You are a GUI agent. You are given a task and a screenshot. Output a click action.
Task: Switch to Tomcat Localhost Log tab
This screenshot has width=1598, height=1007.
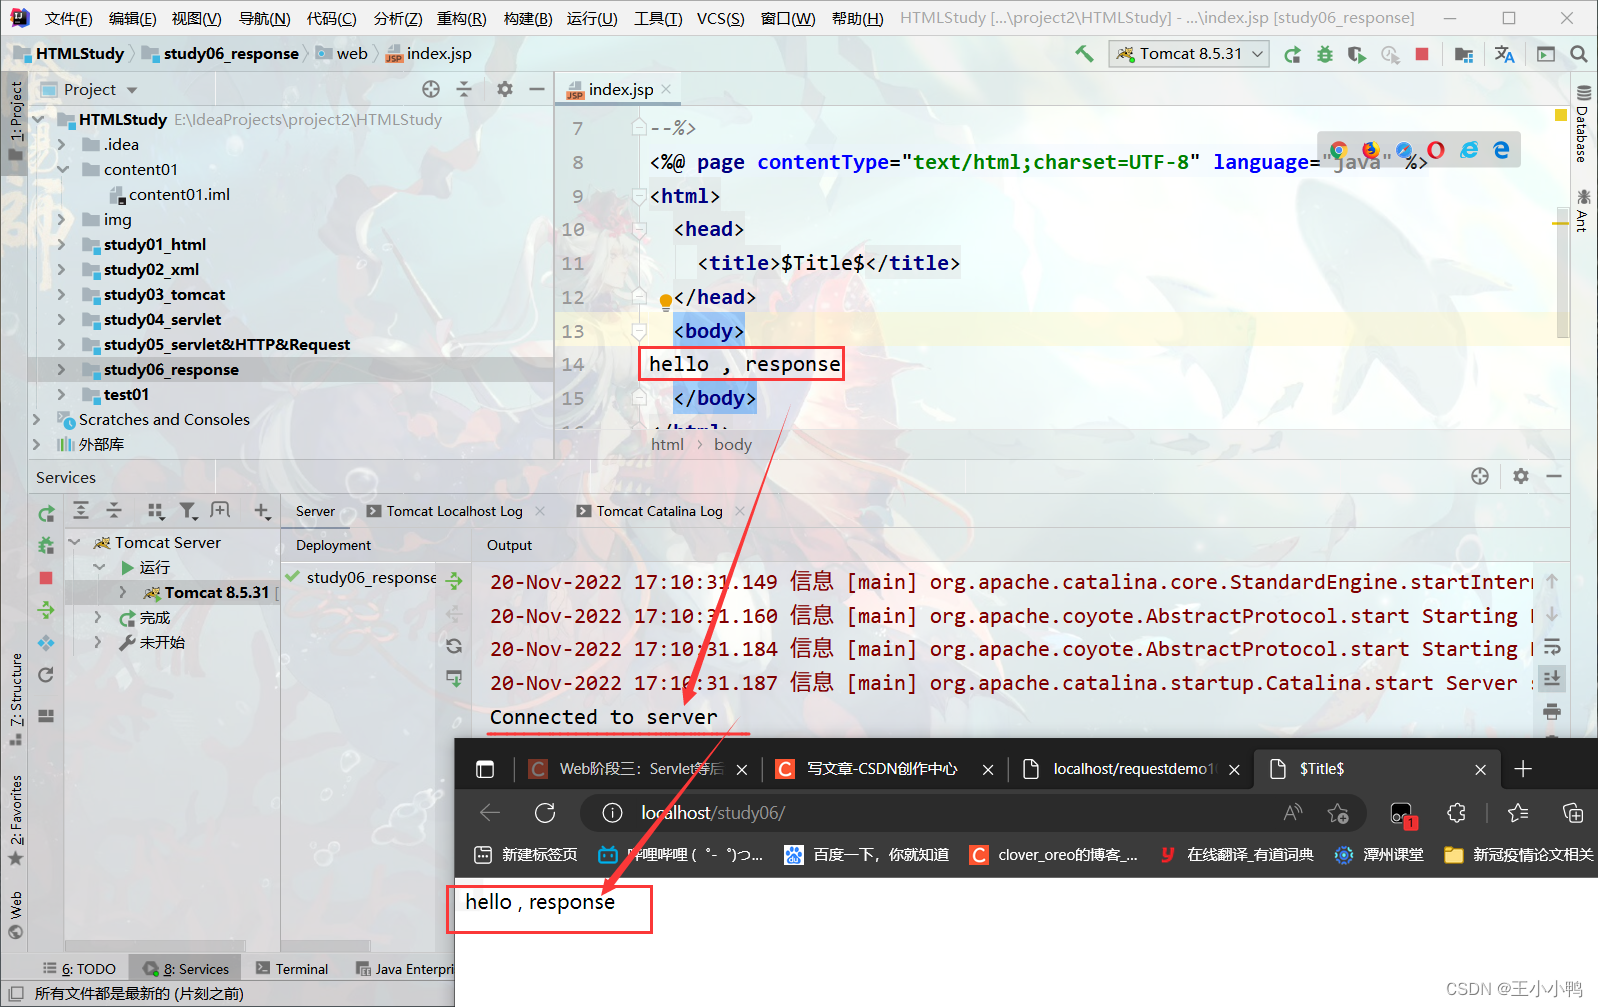click(x=455, y=511)
